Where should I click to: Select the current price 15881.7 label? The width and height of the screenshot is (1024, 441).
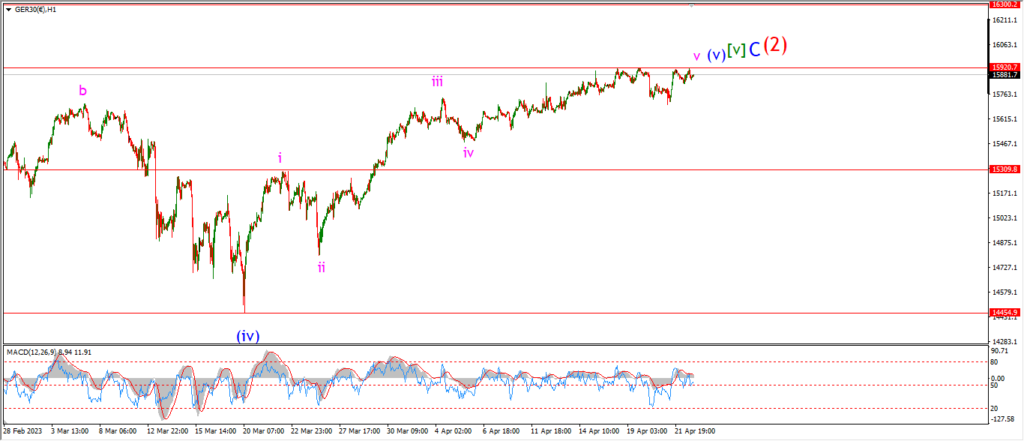(1003, 74)
